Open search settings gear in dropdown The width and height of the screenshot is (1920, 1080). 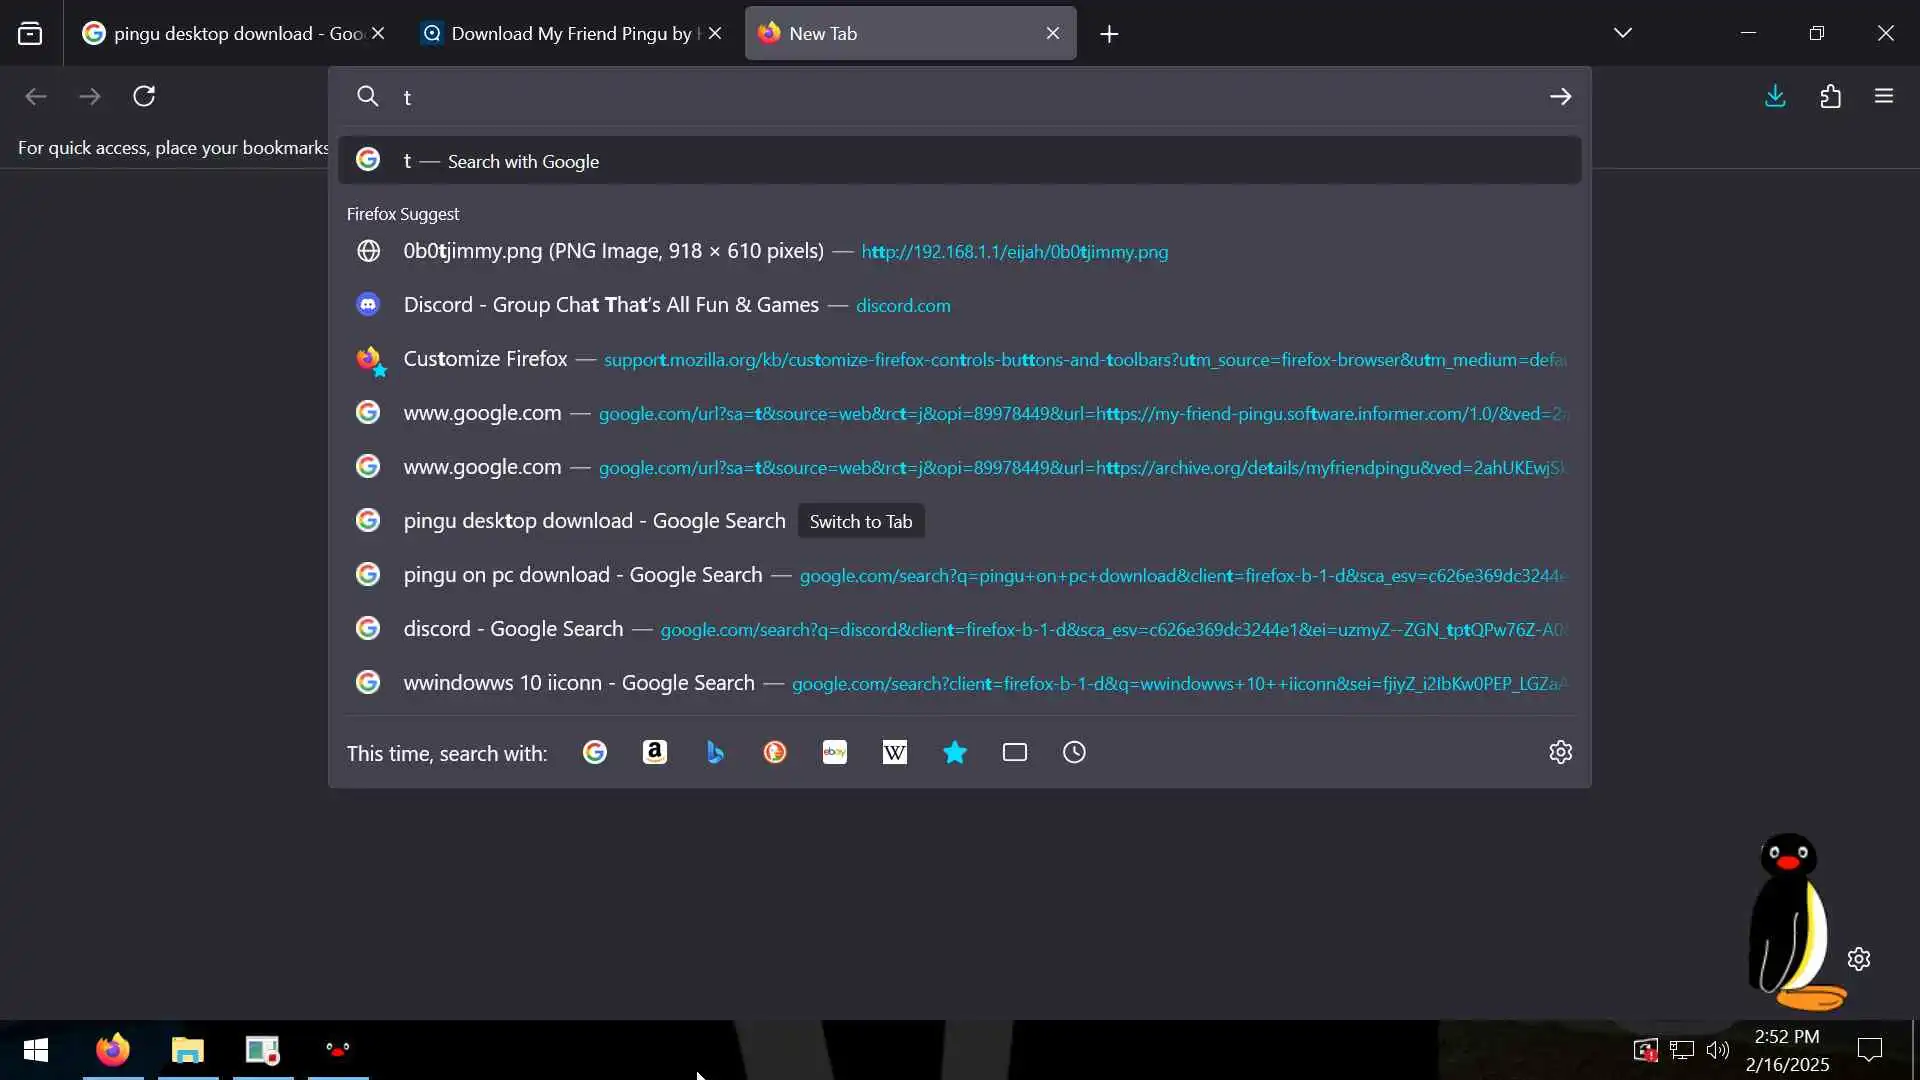(x=1560, y=752)
